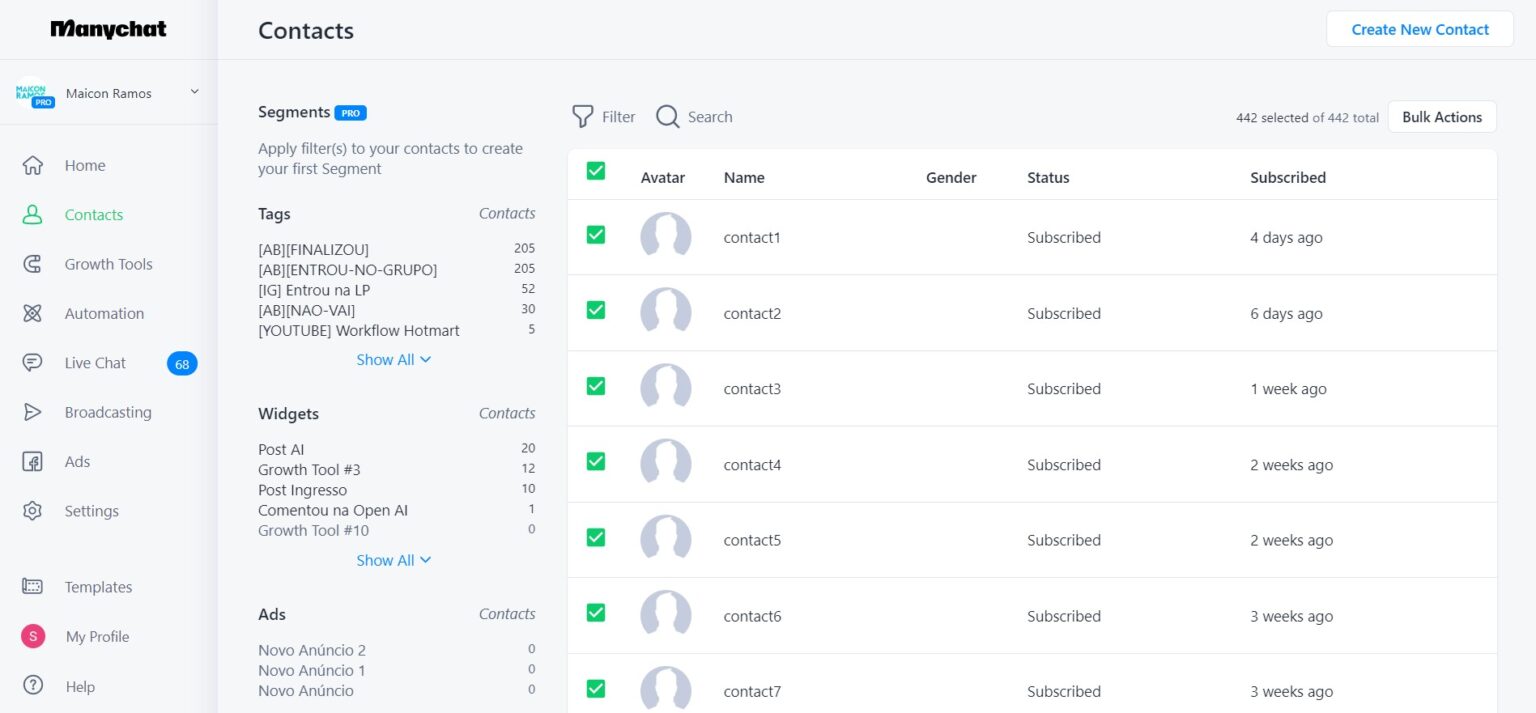
Task: Click the Create New Contact button
Action: click(x=1419, y=29)
